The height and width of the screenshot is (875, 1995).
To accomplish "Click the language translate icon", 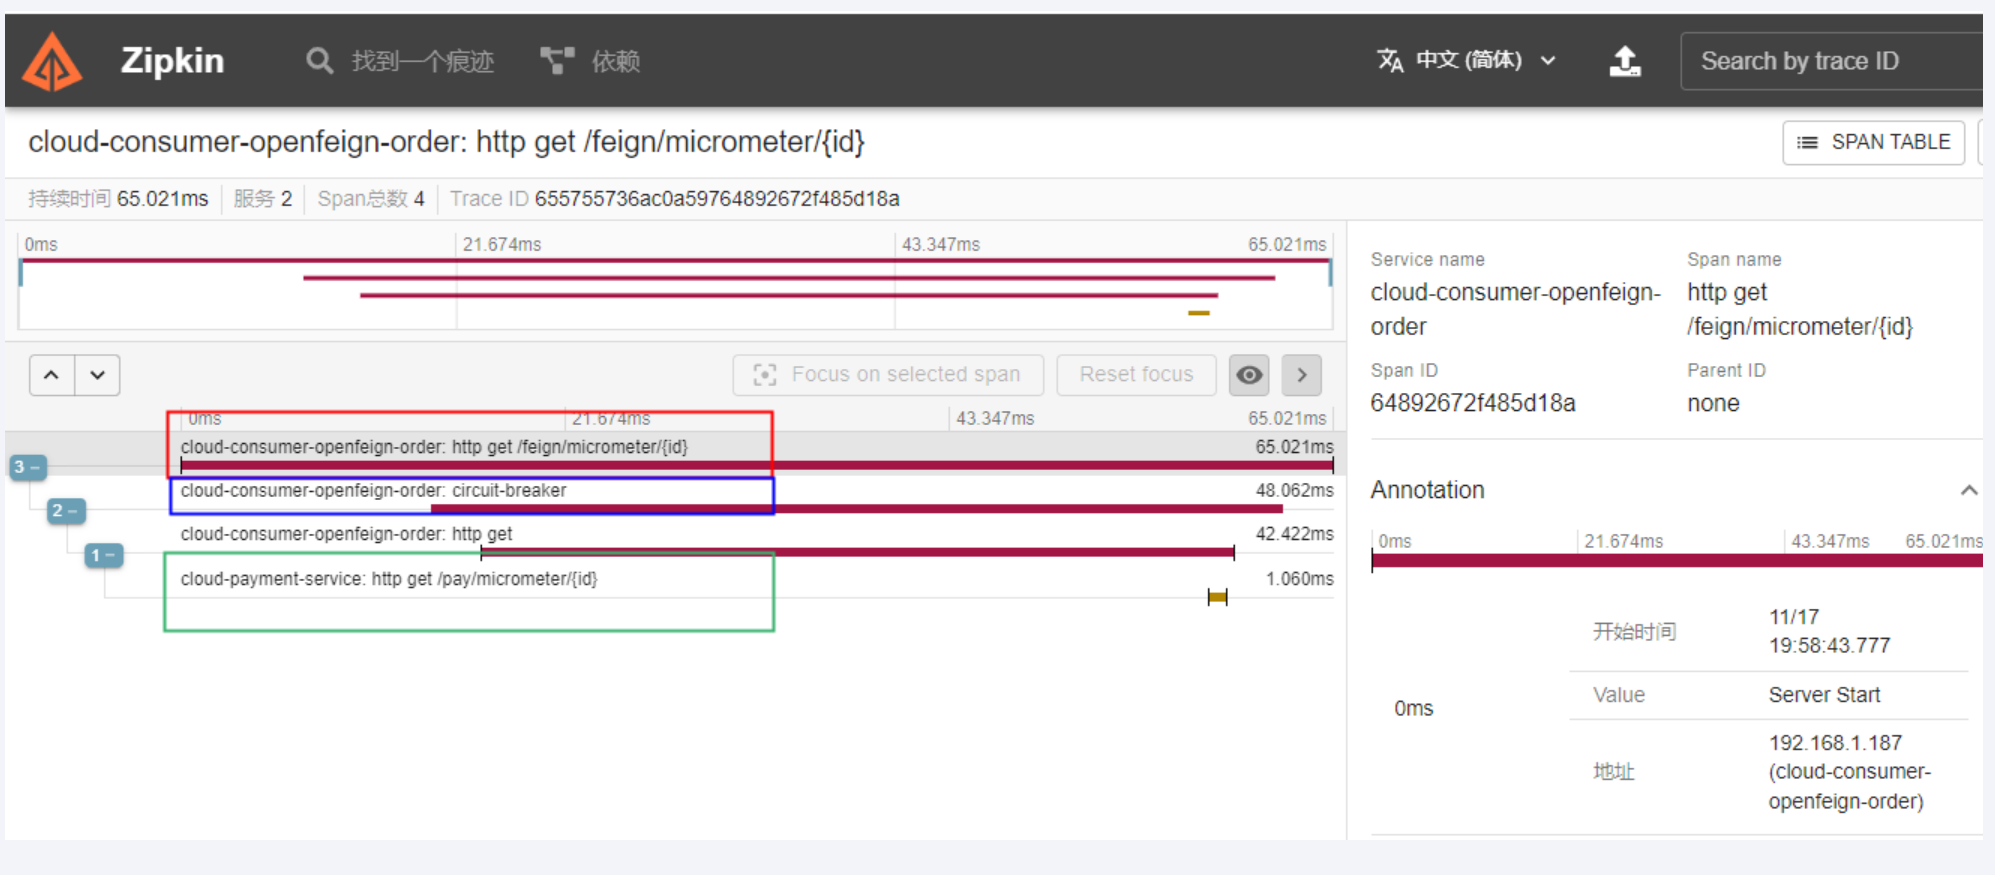I will (1390, 61).
